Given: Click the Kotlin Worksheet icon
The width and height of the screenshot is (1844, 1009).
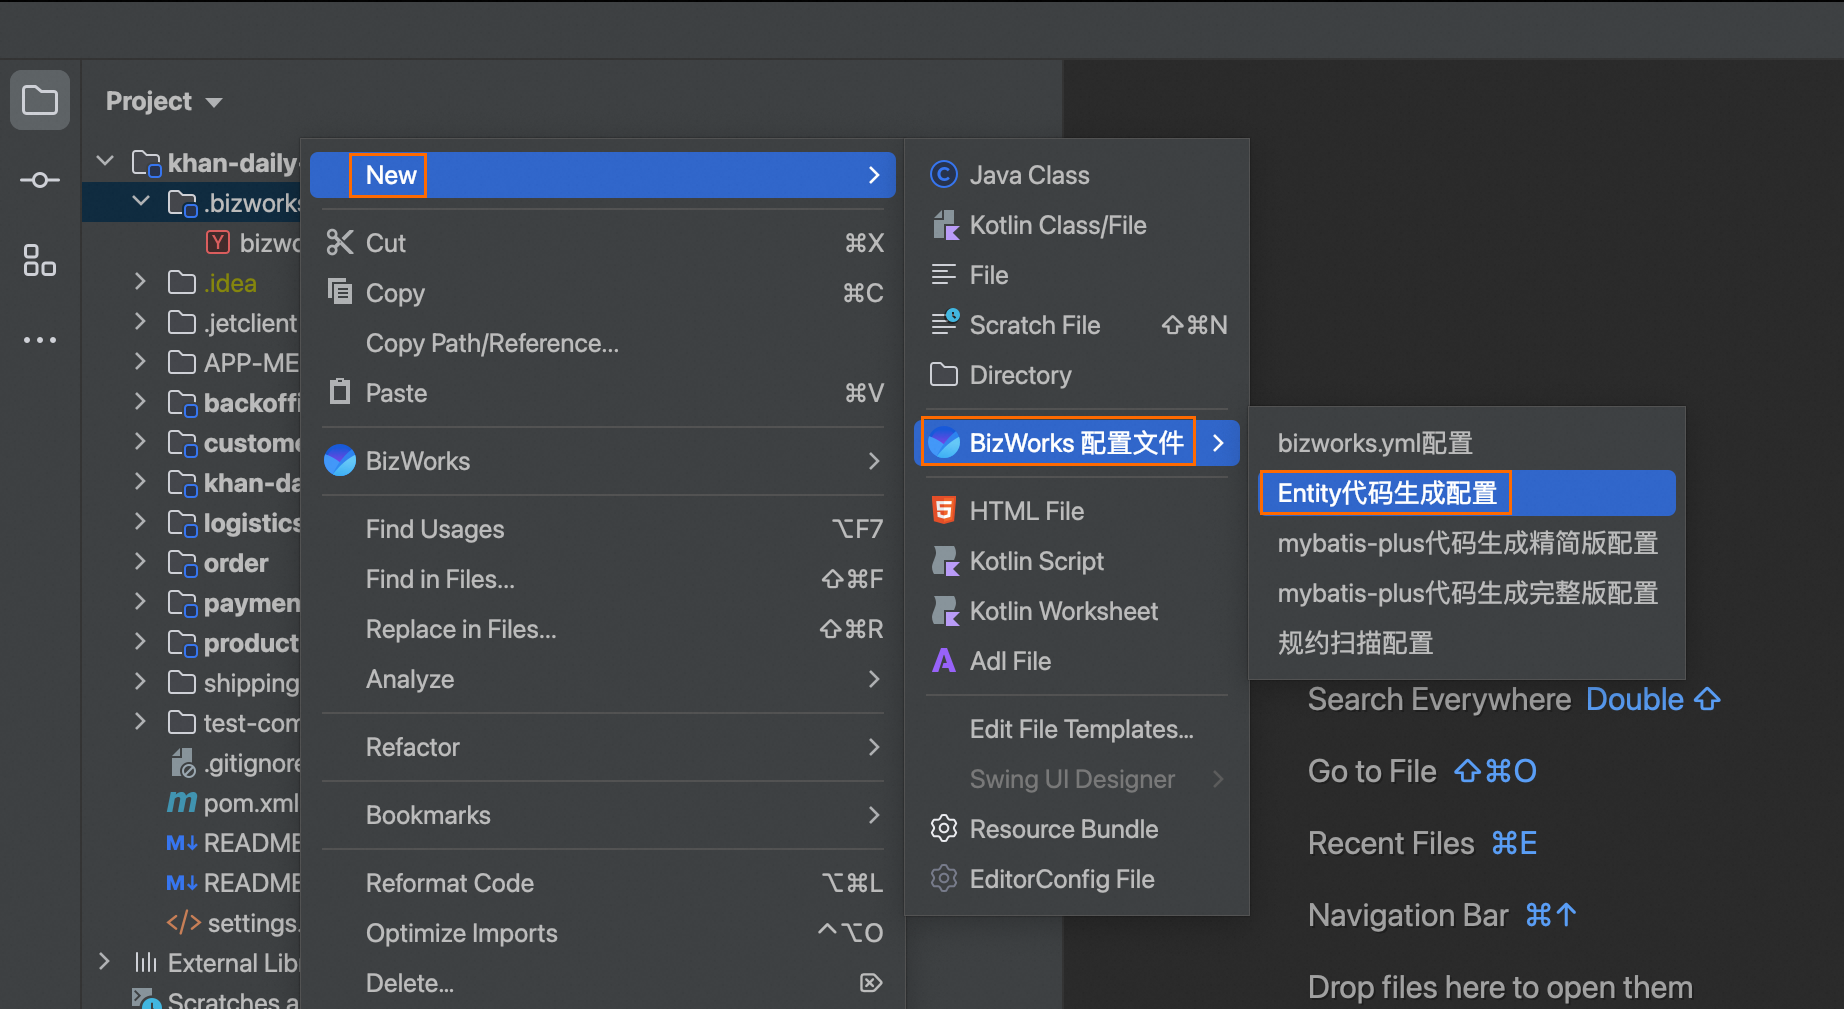Looking at the screenshot, I should [944, 611].
